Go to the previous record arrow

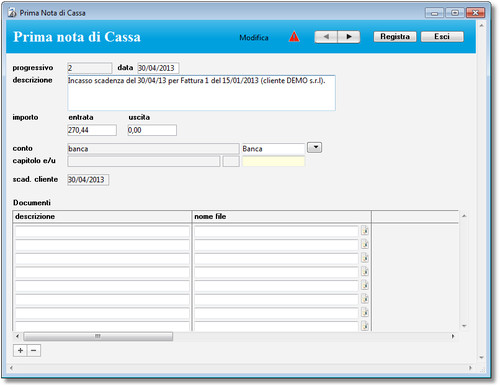pyautogui.click(x=326, y=37)
